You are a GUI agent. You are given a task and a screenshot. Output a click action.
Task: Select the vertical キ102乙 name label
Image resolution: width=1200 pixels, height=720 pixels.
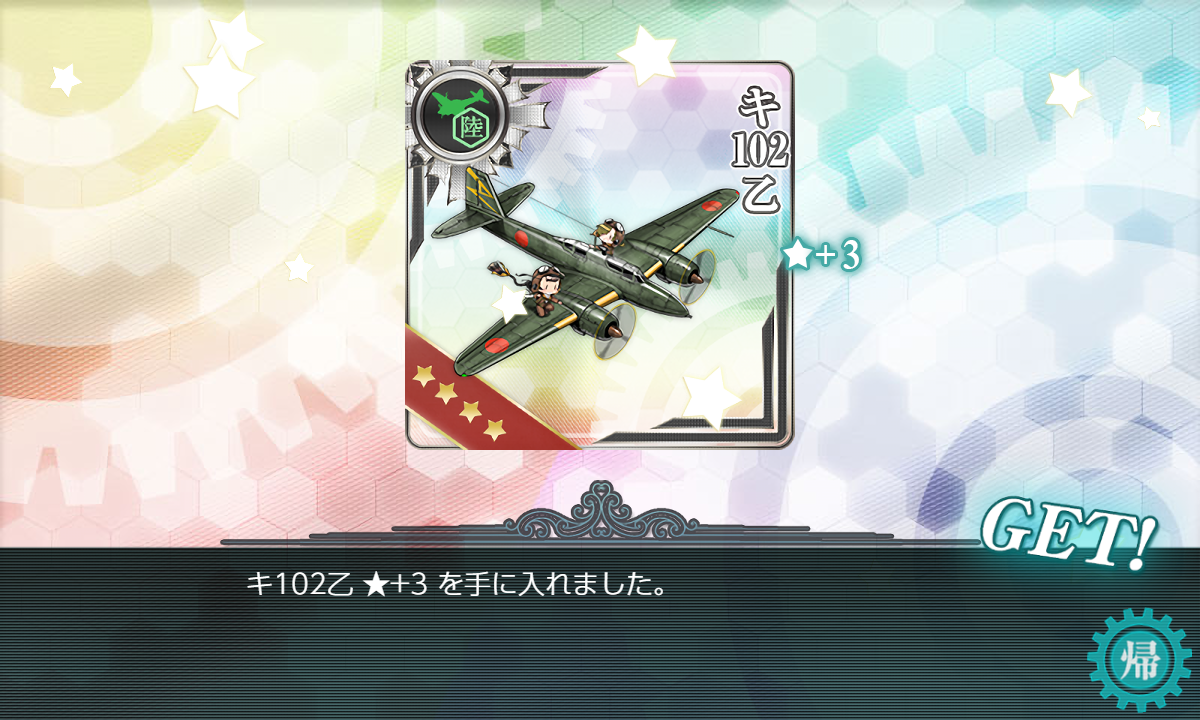[763, 145]
